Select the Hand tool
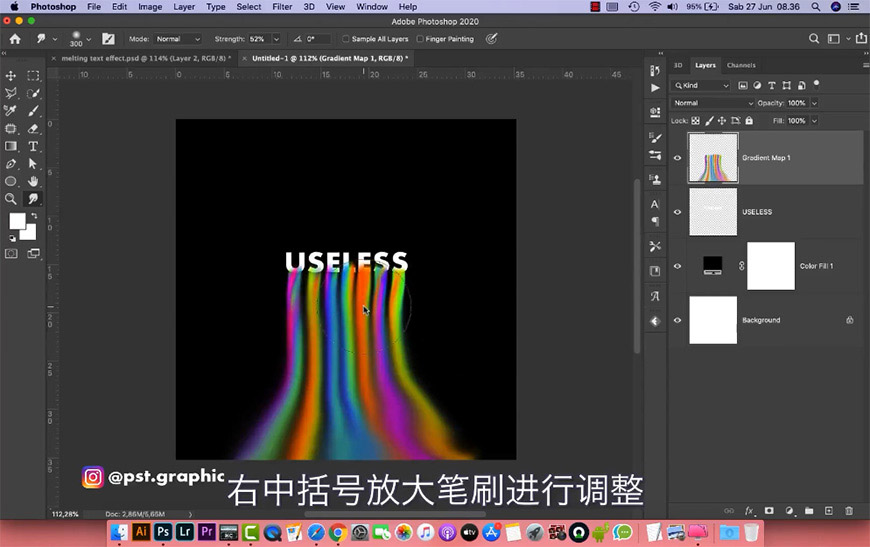 tap(33, 181)
